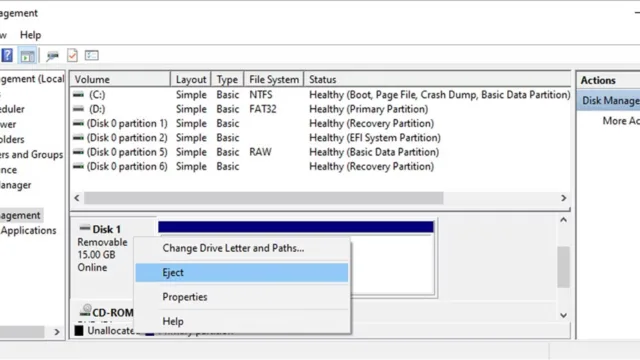Select (Disk 0 partition 5) row
Screen dimensions: 640x360
coord(320,152)
